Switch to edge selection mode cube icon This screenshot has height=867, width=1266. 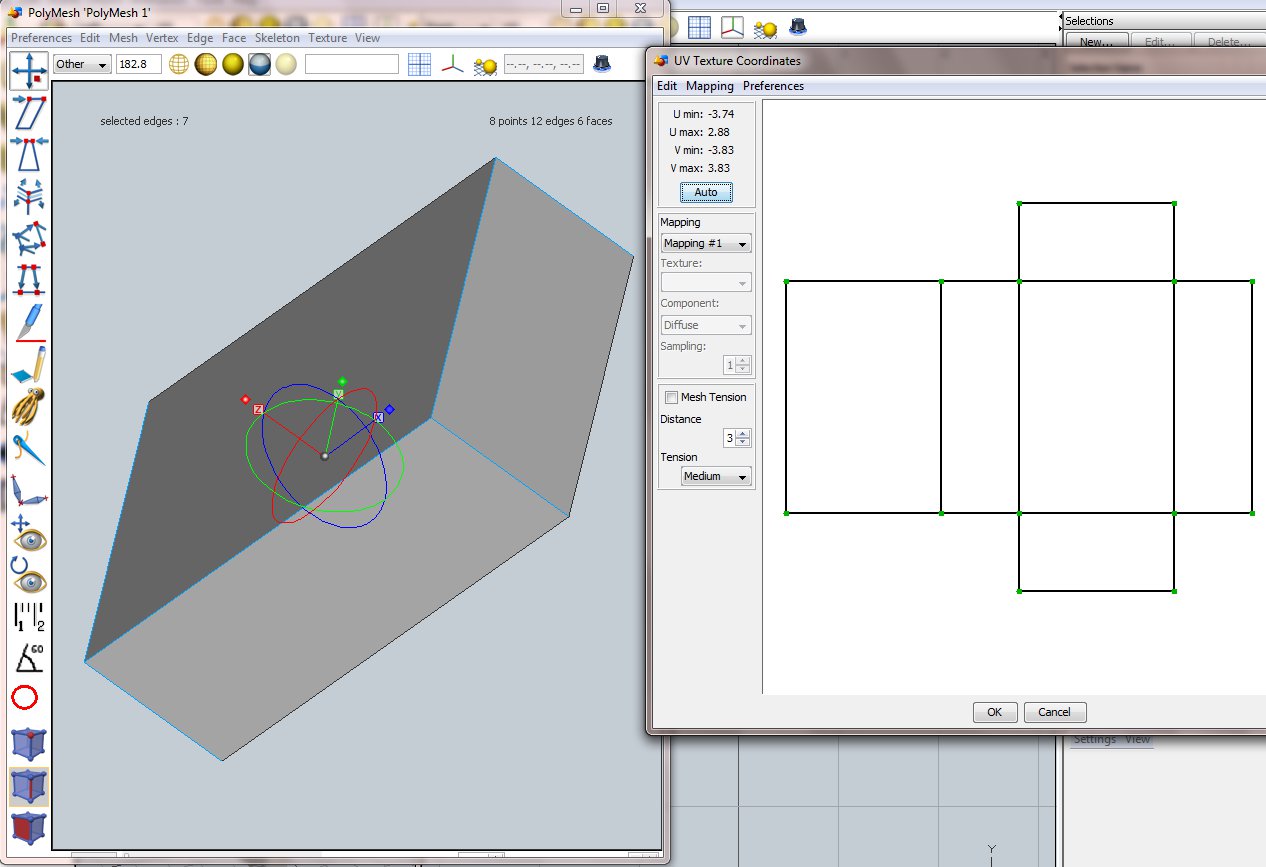29,787
